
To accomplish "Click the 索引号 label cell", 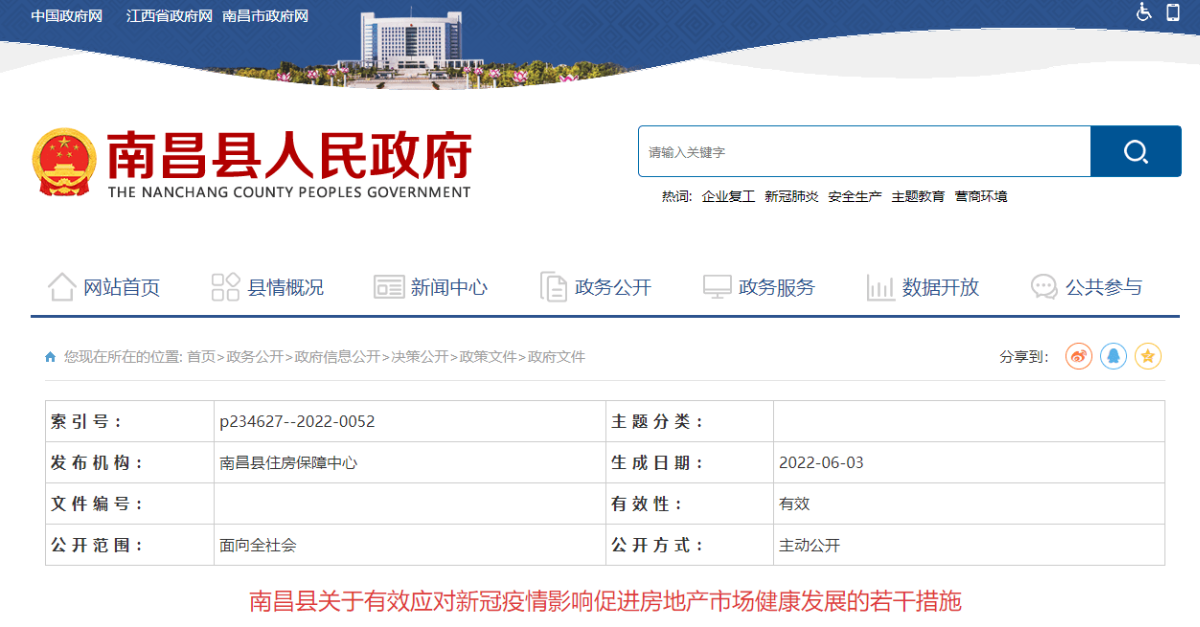I will (130, 422).
